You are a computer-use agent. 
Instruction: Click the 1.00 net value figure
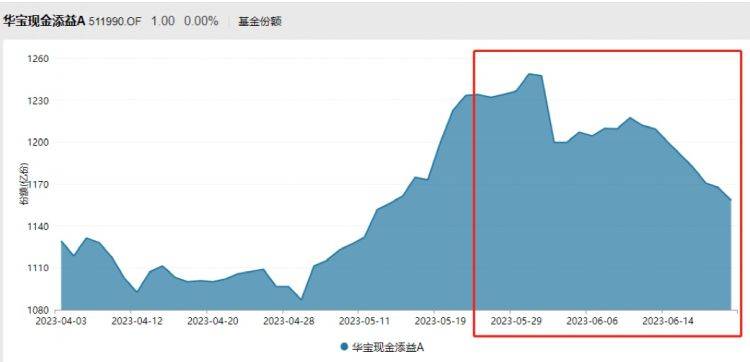pyautogui.click(x=163, y=22)
